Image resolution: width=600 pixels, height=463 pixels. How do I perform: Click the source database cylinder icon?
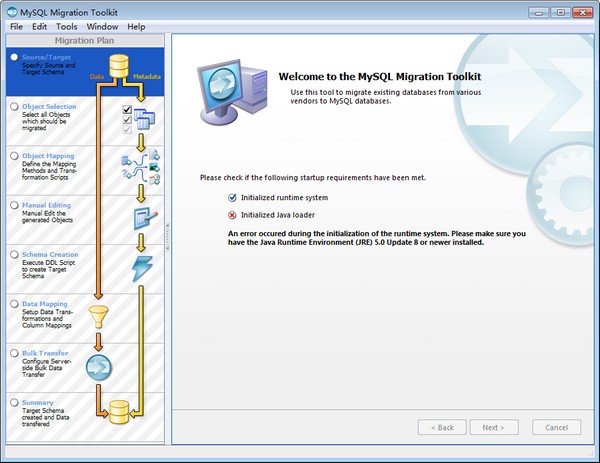pos(119,66)
